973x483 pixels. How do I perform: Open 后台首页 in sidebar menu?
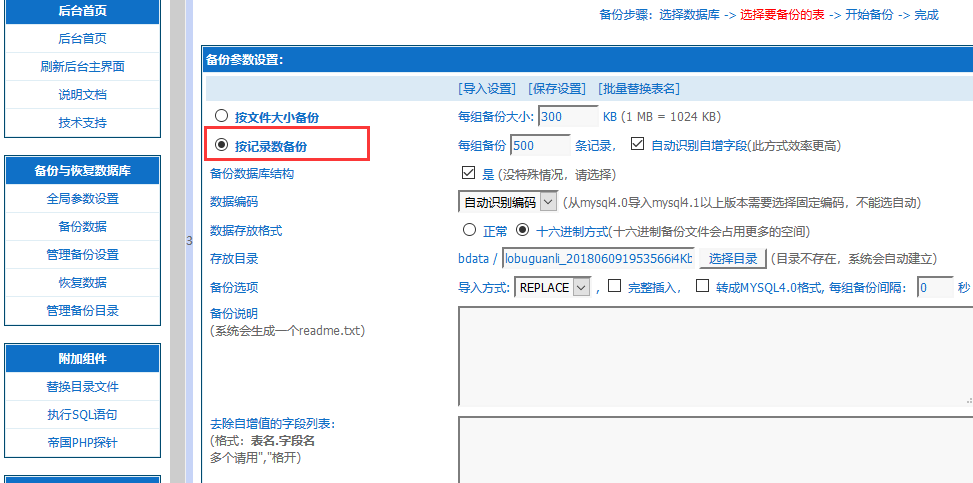click(x=82, y=39)
